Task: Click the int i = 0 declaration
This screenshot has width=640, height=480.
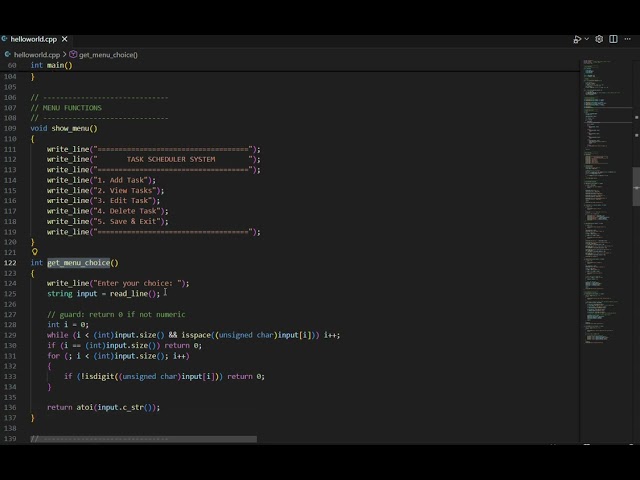Action: click(x=68, y=325)
